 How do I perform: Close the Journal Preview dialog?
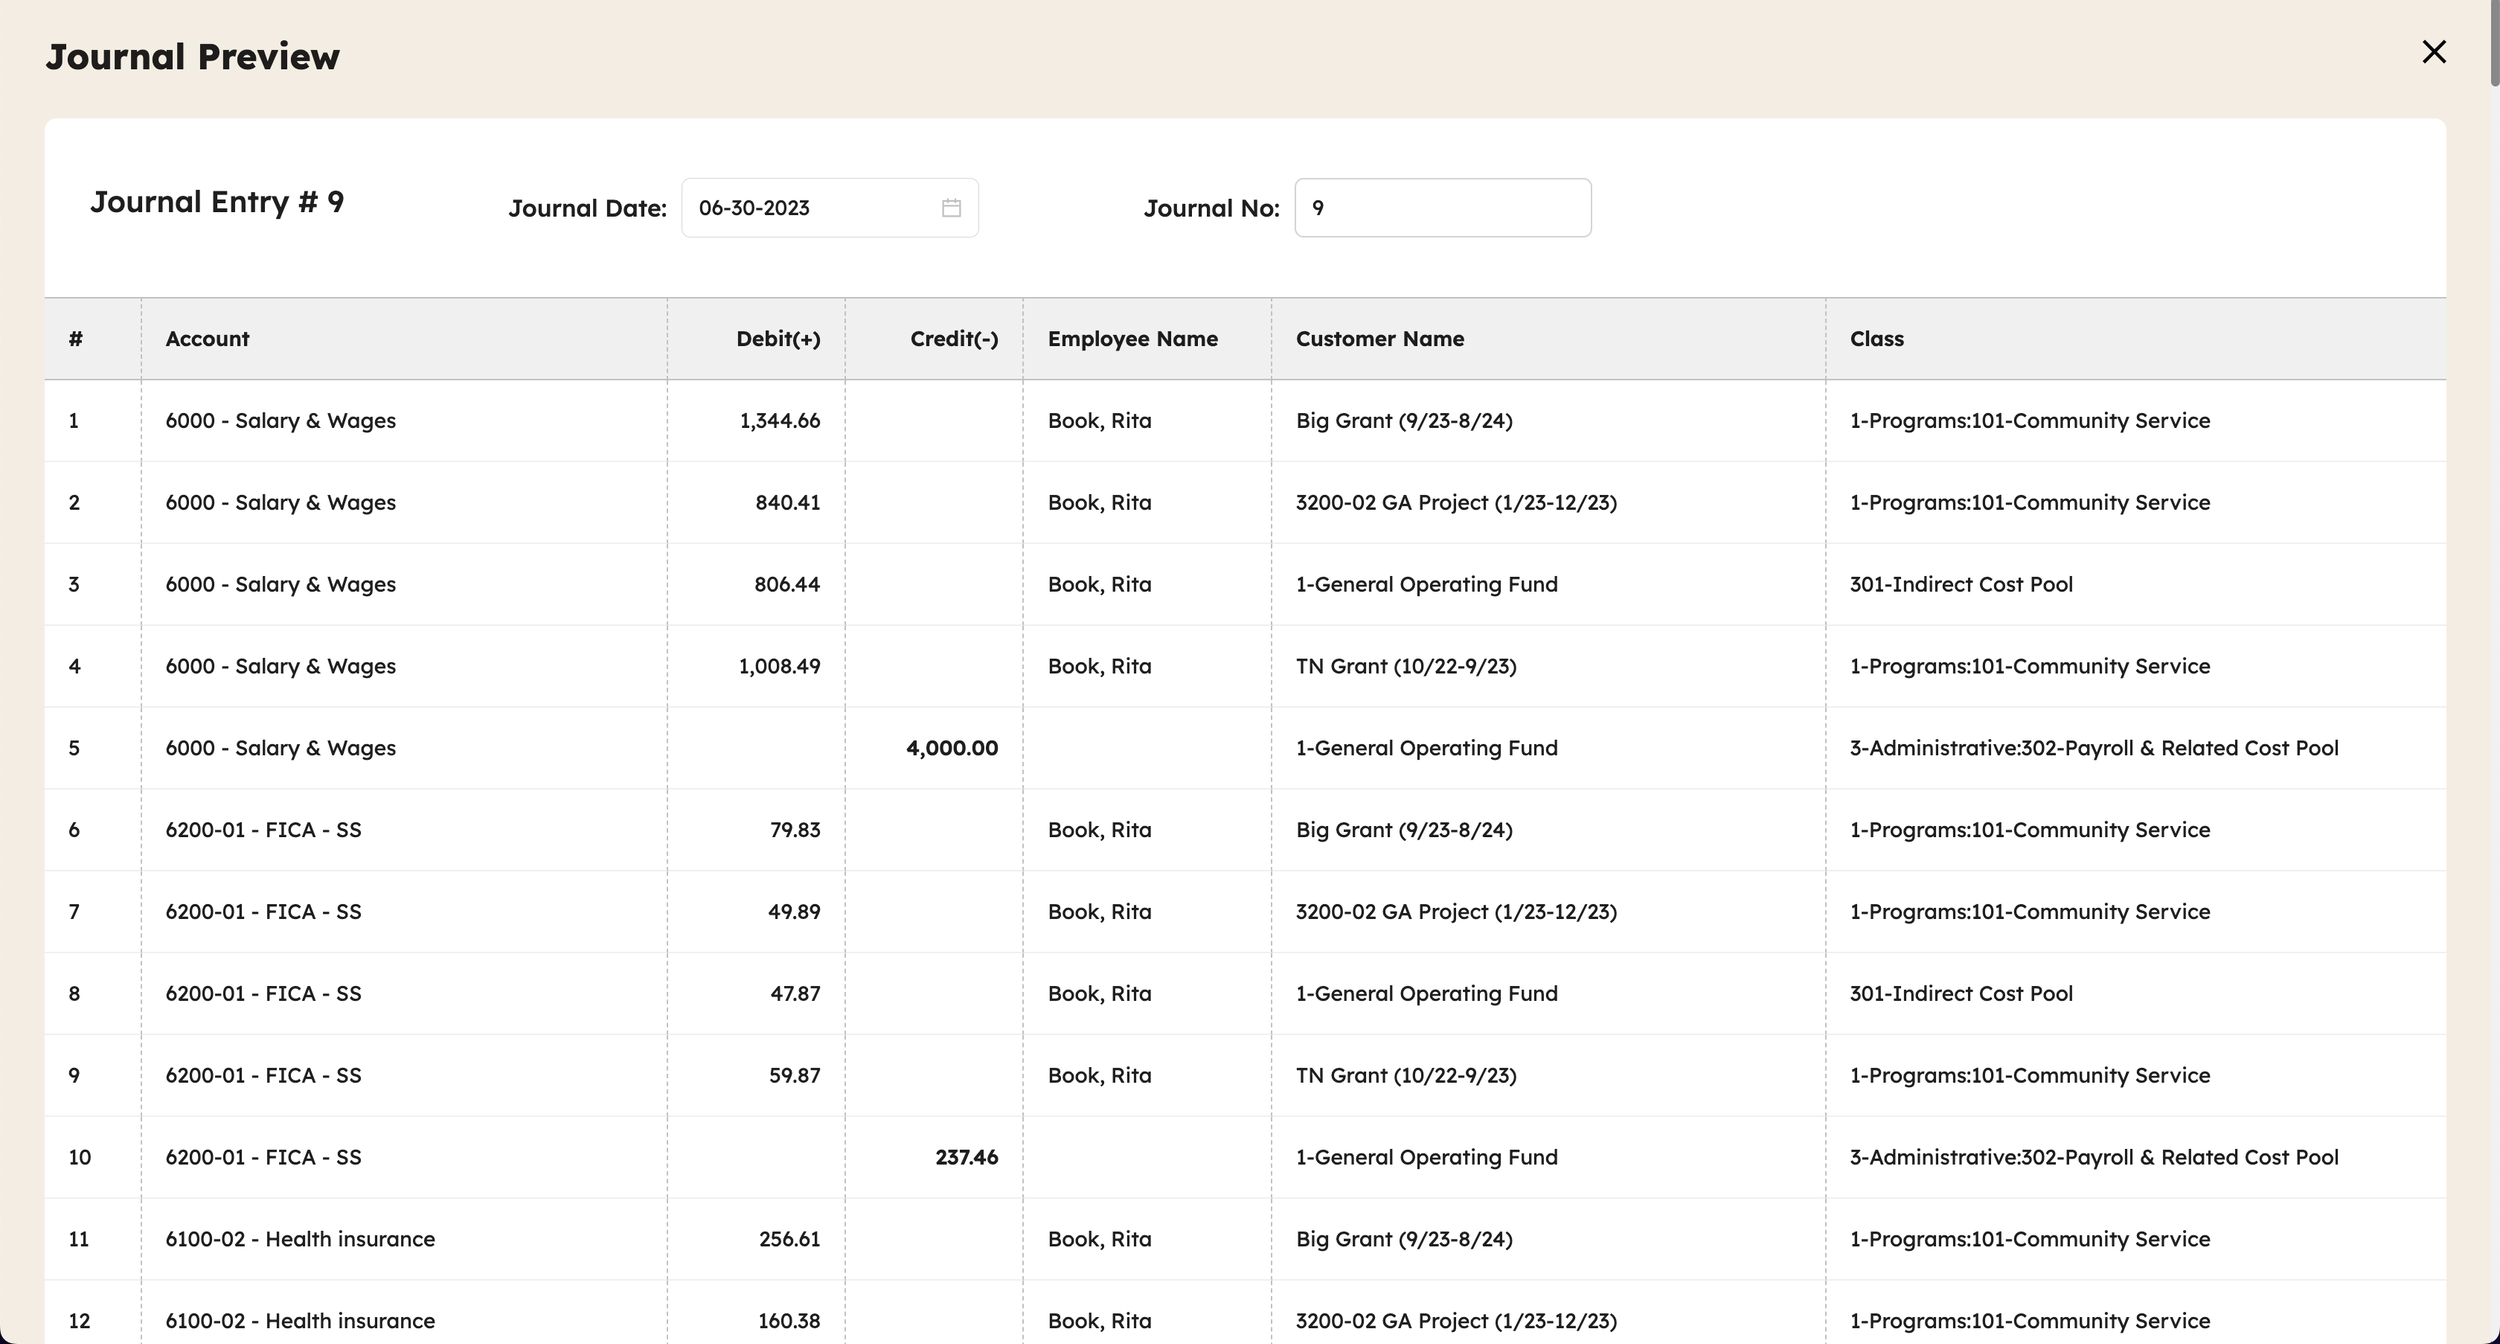(2433, 52)
